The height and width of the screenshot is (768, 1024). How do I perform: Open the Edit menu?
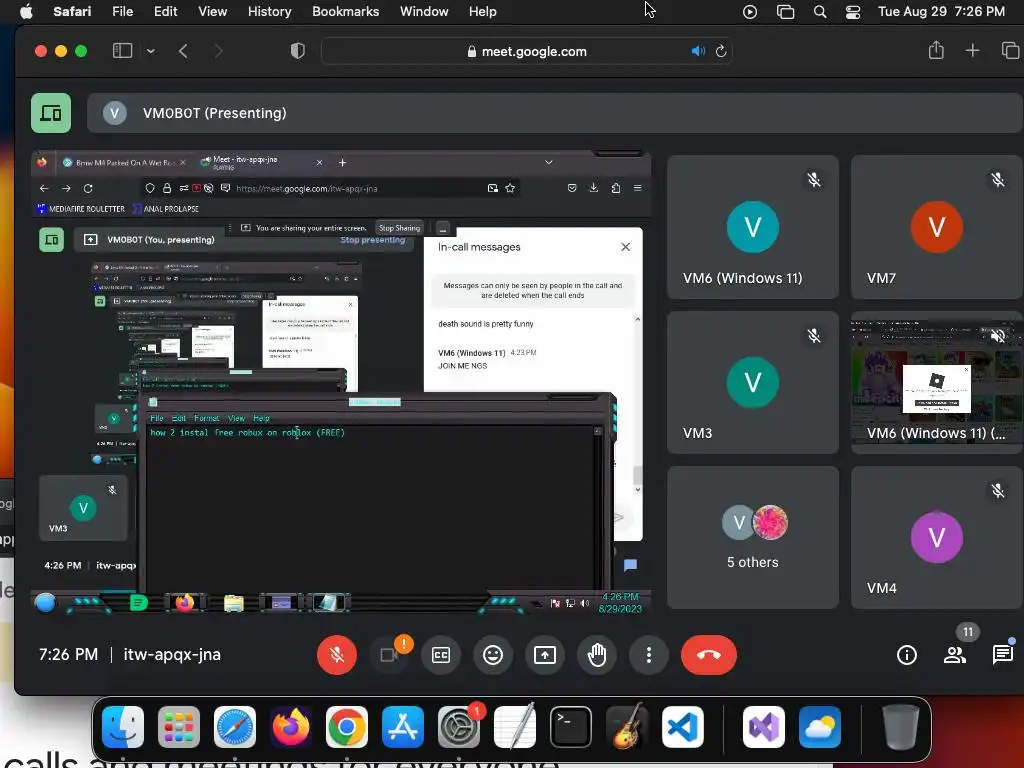[165, 11]
